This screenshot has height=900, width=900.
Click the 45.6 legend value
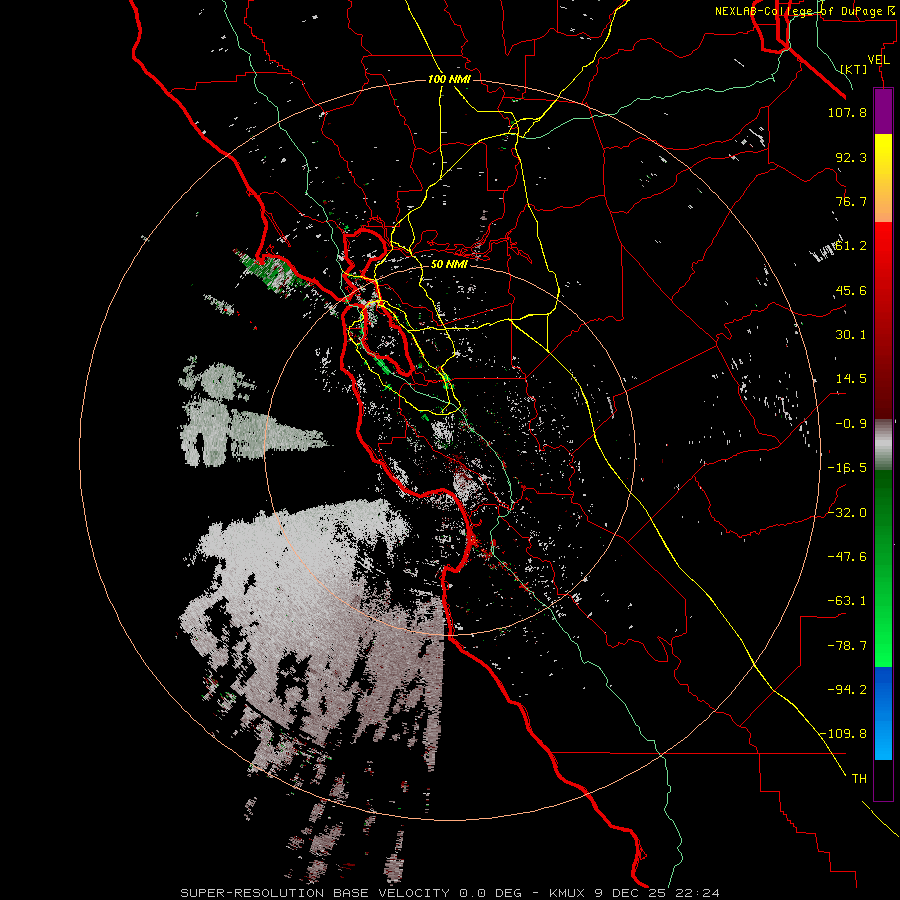point(851,290)
